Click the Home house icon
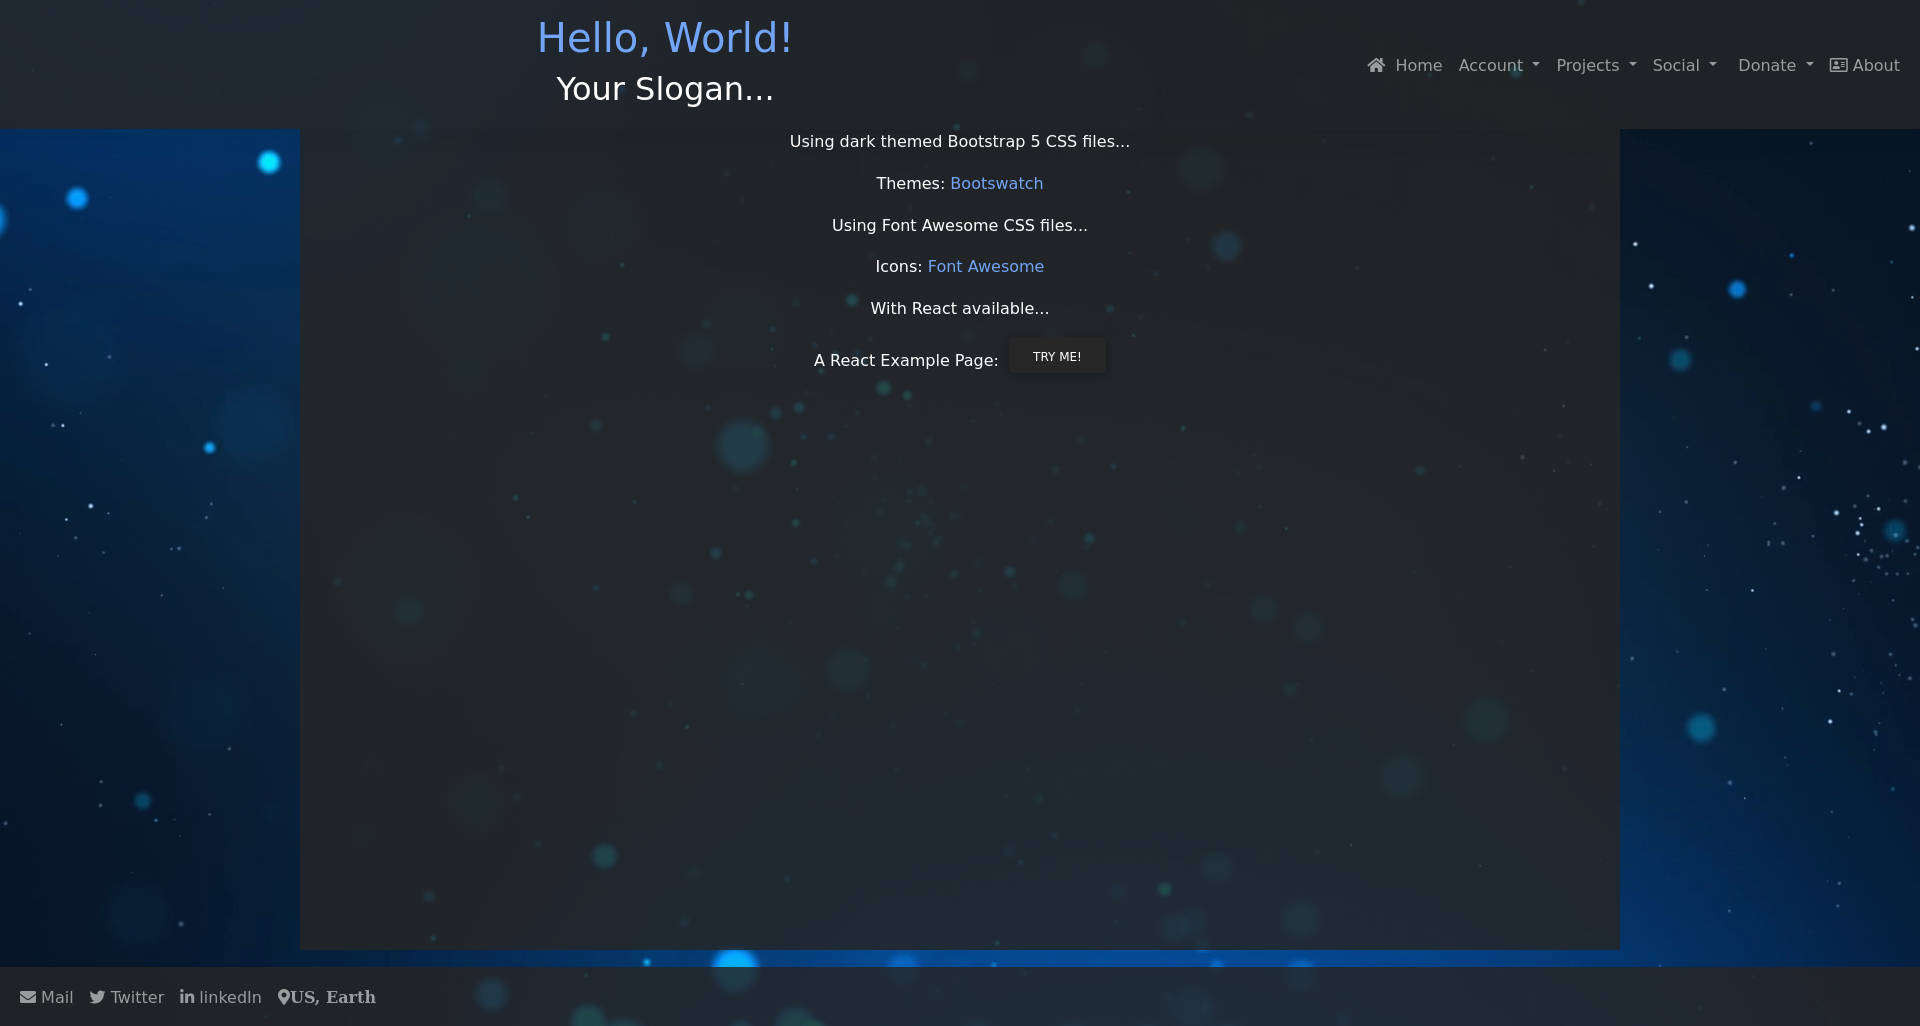The width and height of the screenshot is (1920, 1026). coord(1376,65)
